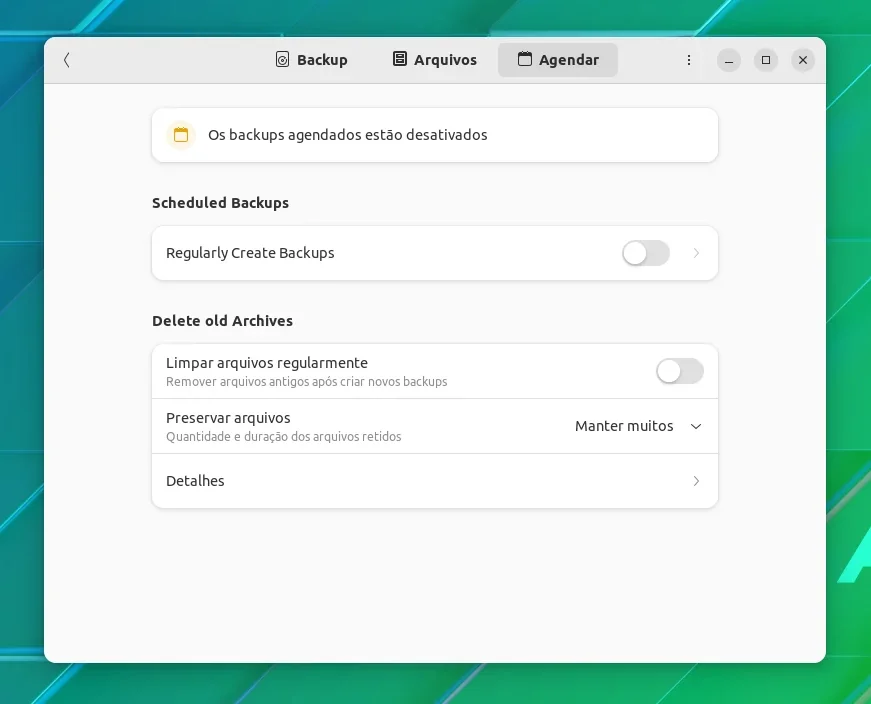Click the Delete old Archives heading

click(222, 321)
